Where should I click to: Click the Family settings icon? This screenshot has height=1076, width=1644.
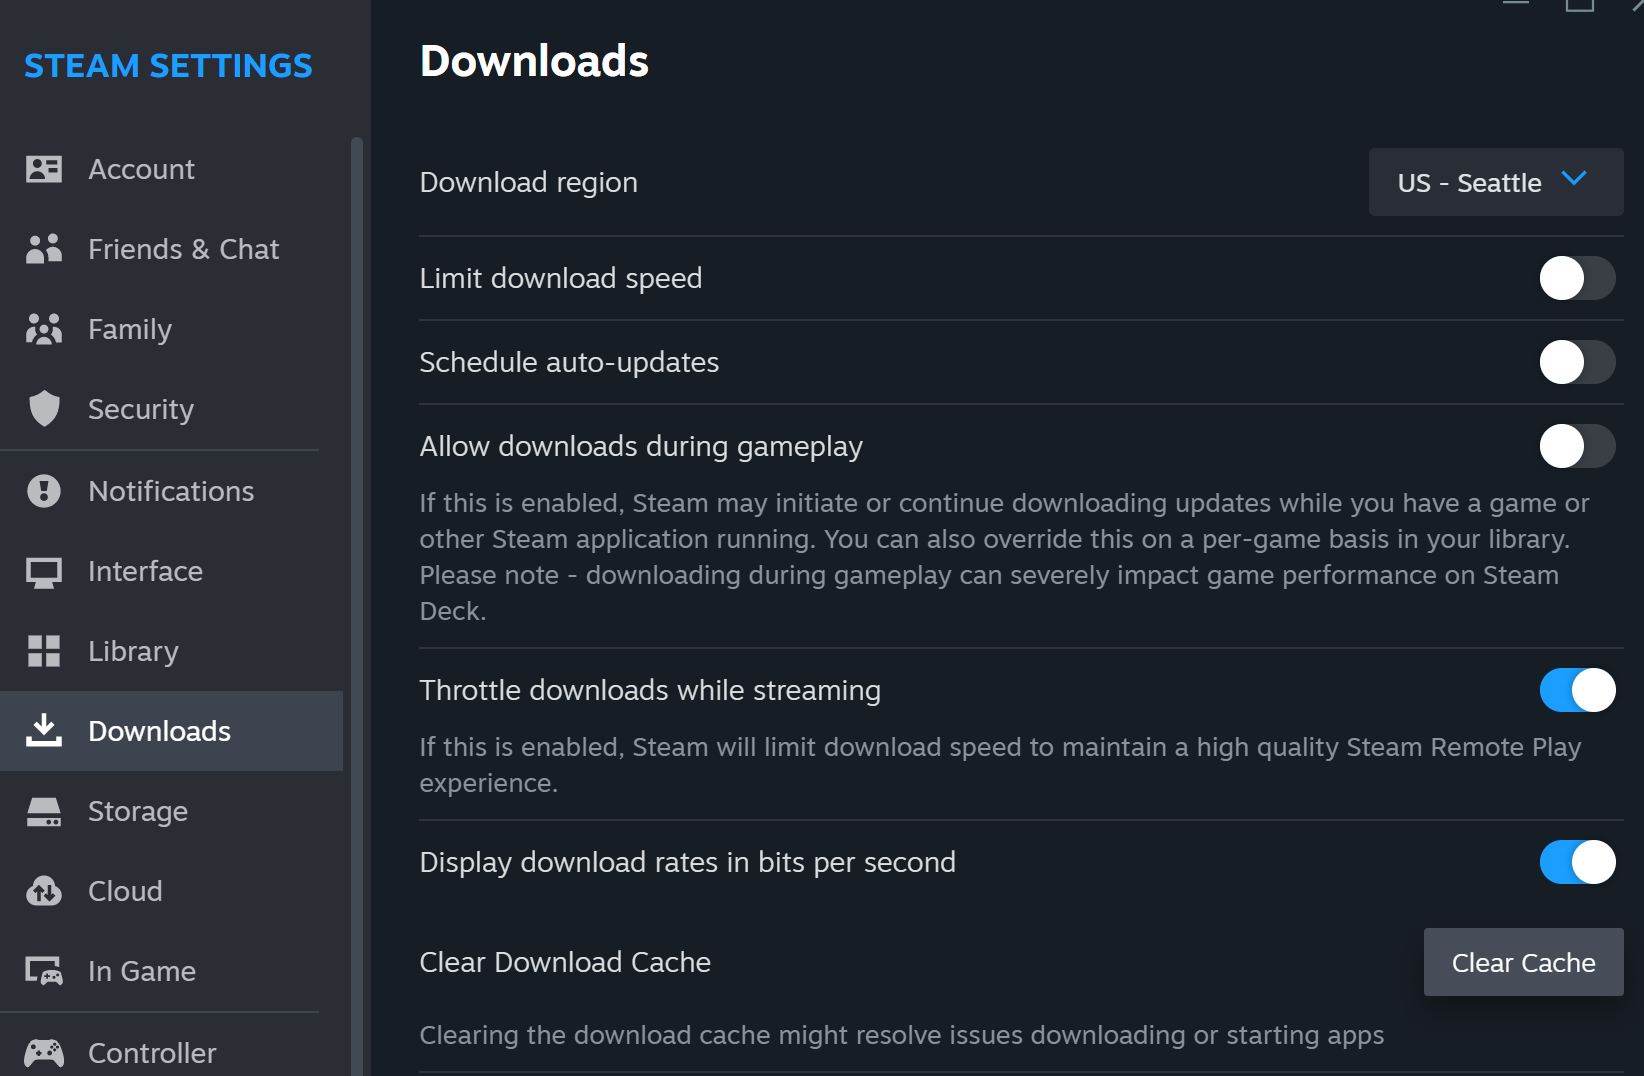[44, 329]
